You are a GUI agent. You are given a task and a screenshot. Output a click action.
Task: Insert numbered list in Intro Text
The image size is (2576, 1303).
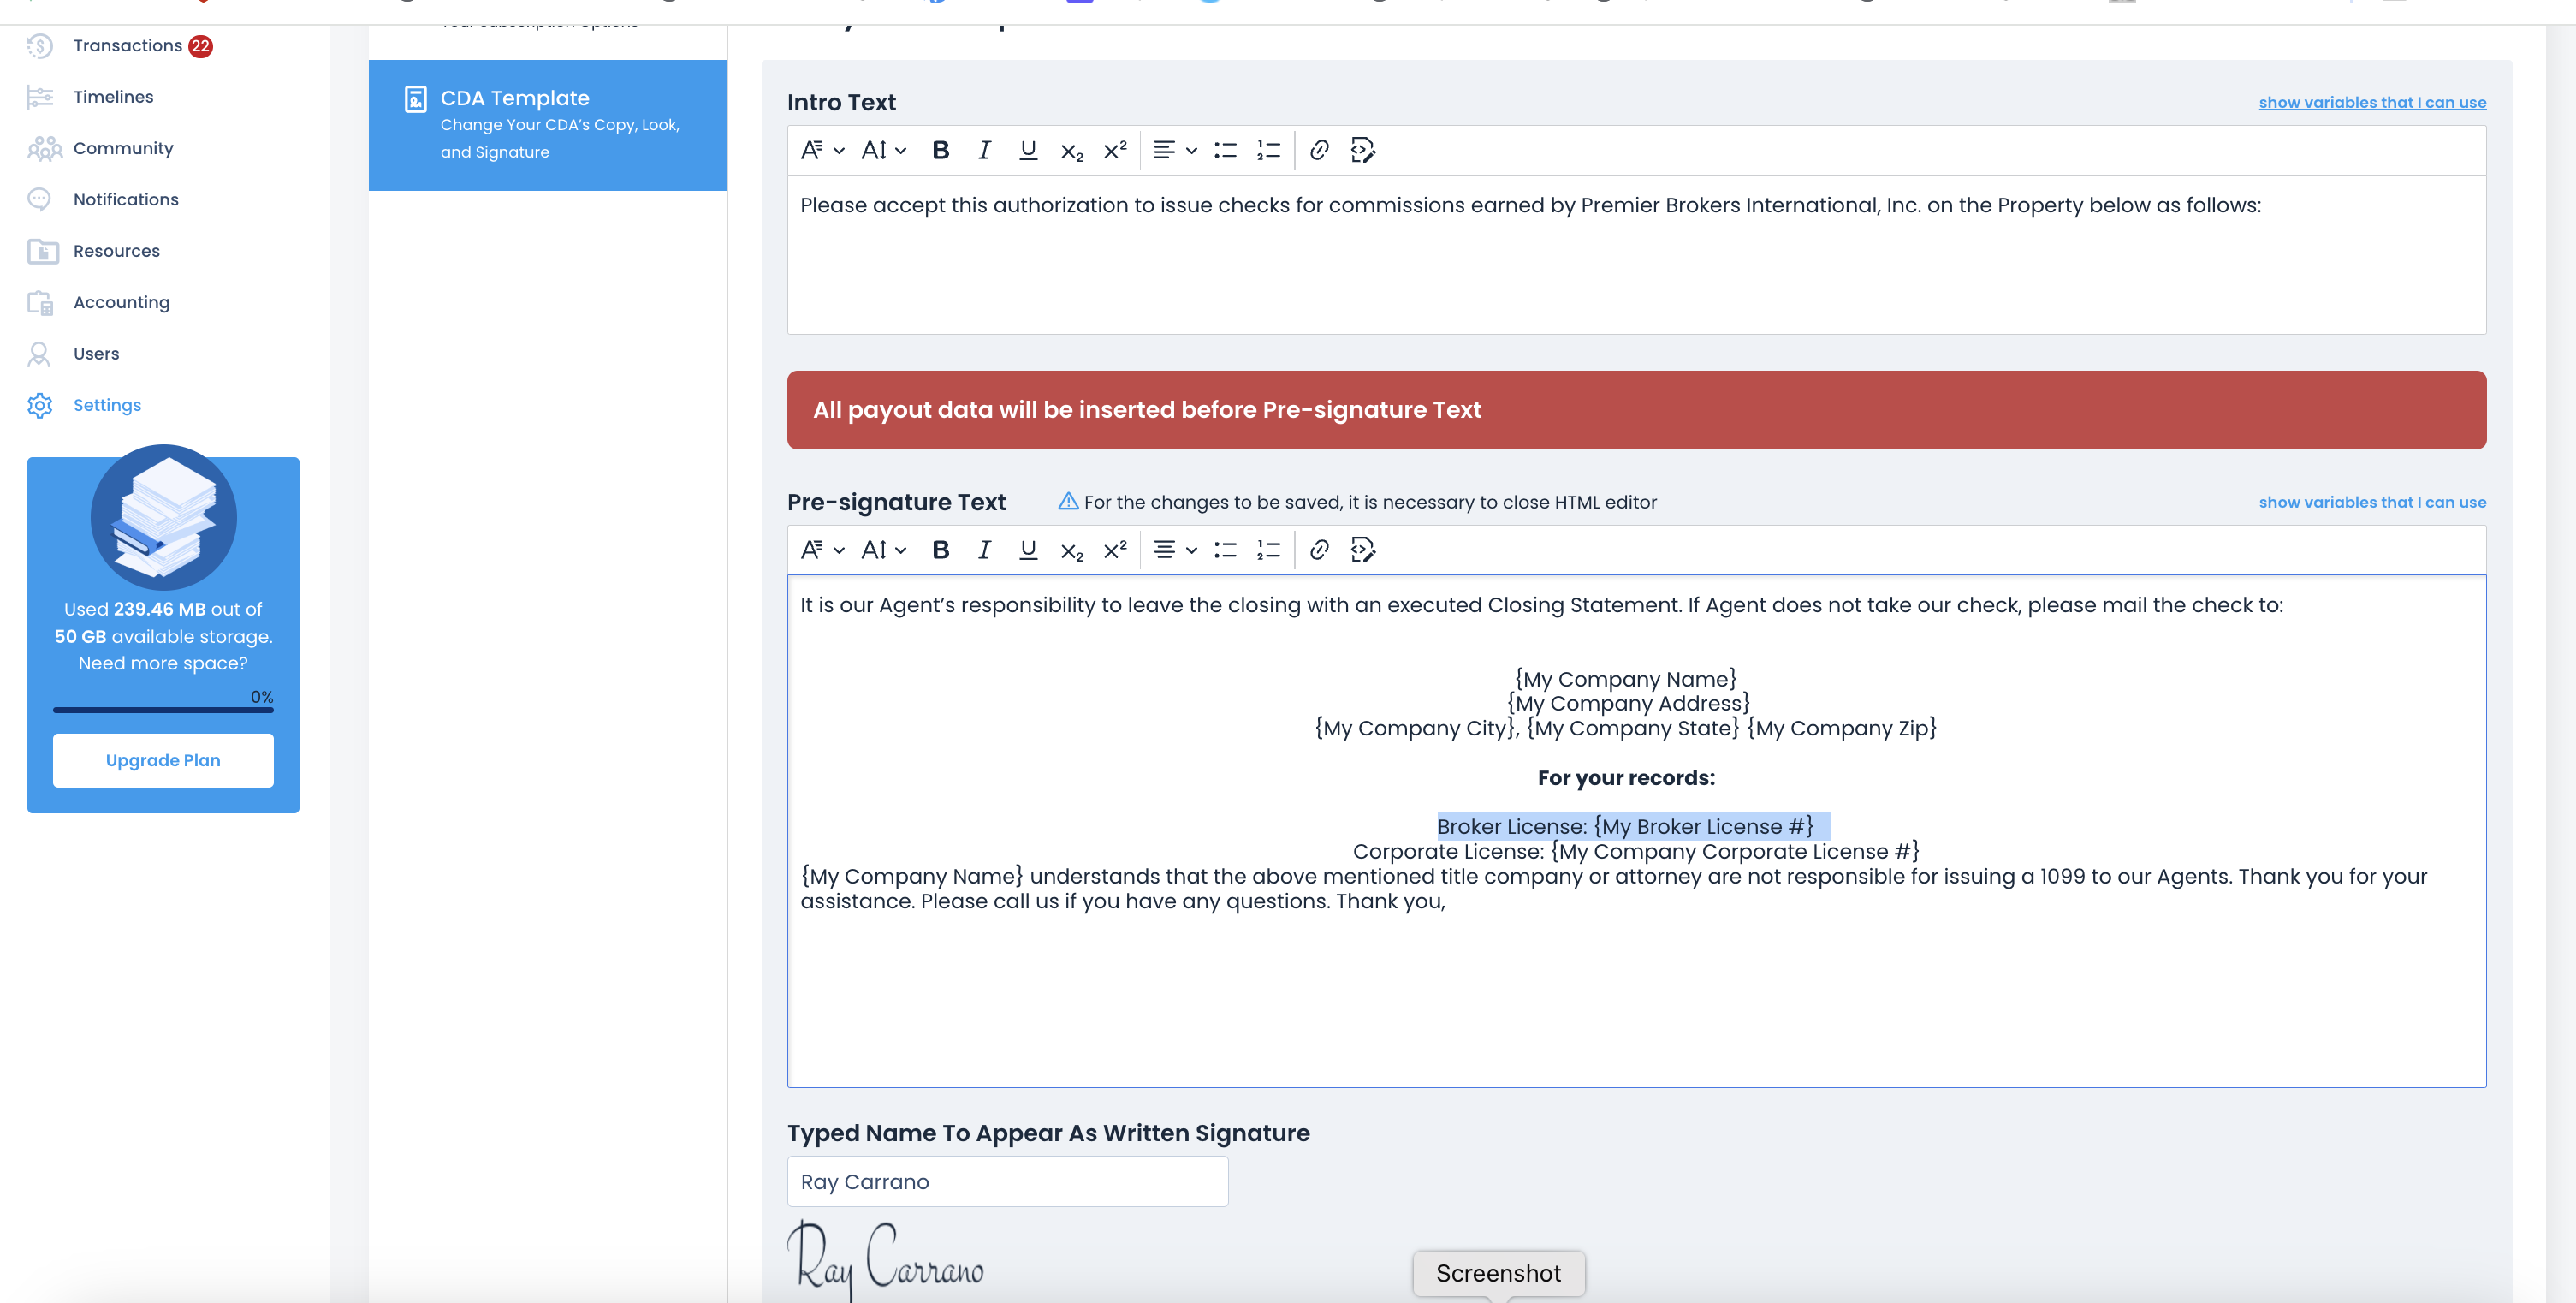click(1268, 150)
